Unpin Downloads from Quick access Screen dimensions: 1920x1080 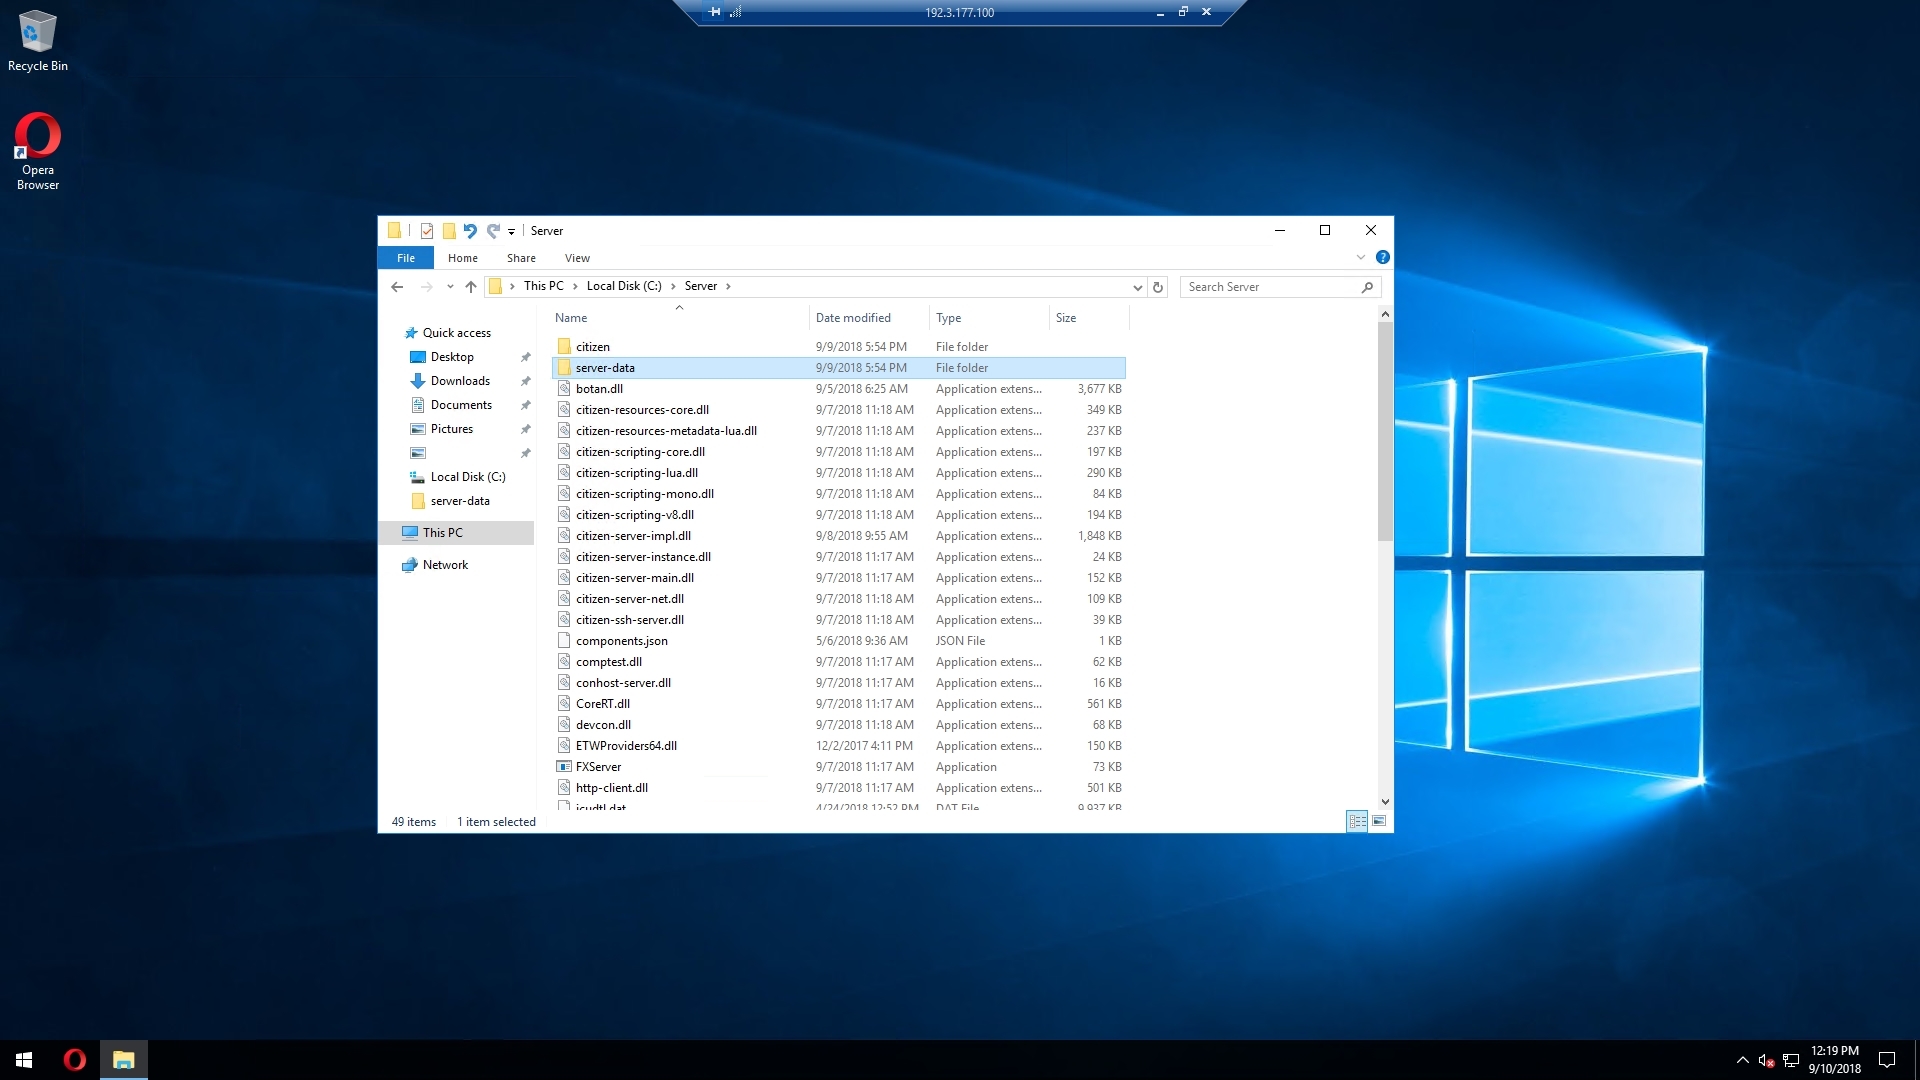[525, 381]
